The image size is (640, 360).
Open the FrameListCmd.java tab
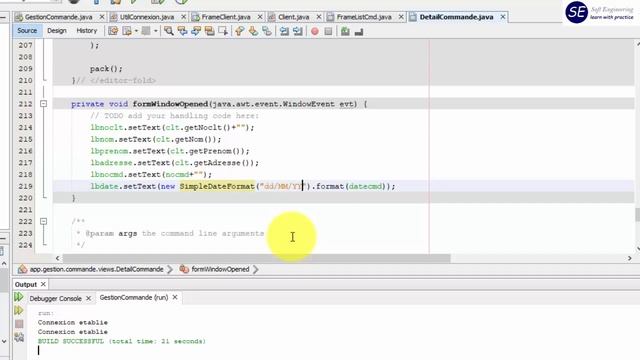[364, 17]
